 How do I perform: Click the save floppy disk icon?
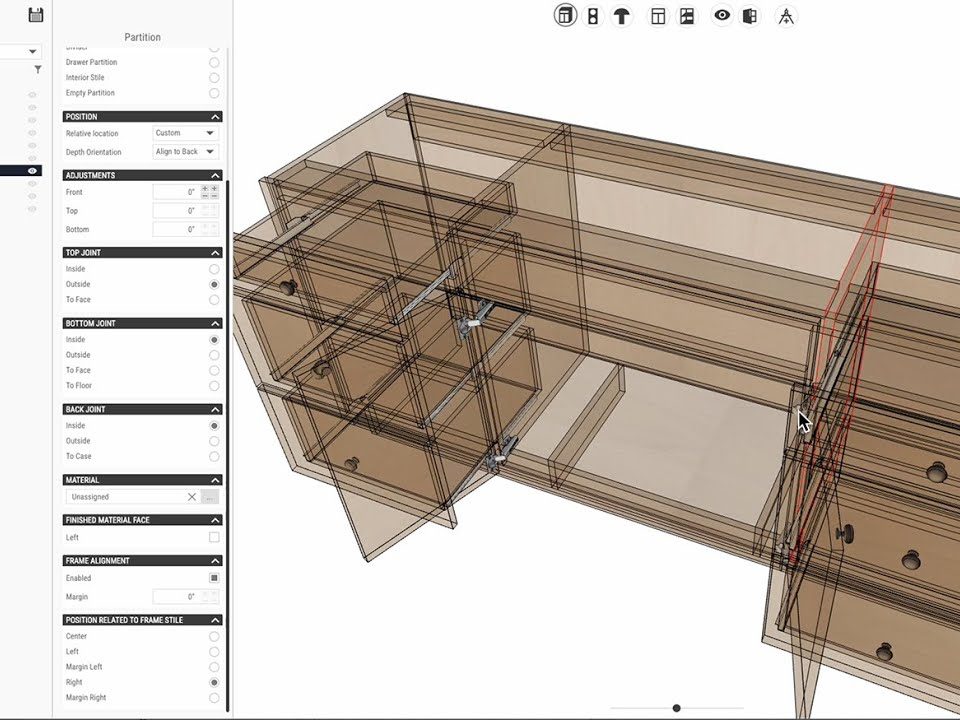point(36,14)
